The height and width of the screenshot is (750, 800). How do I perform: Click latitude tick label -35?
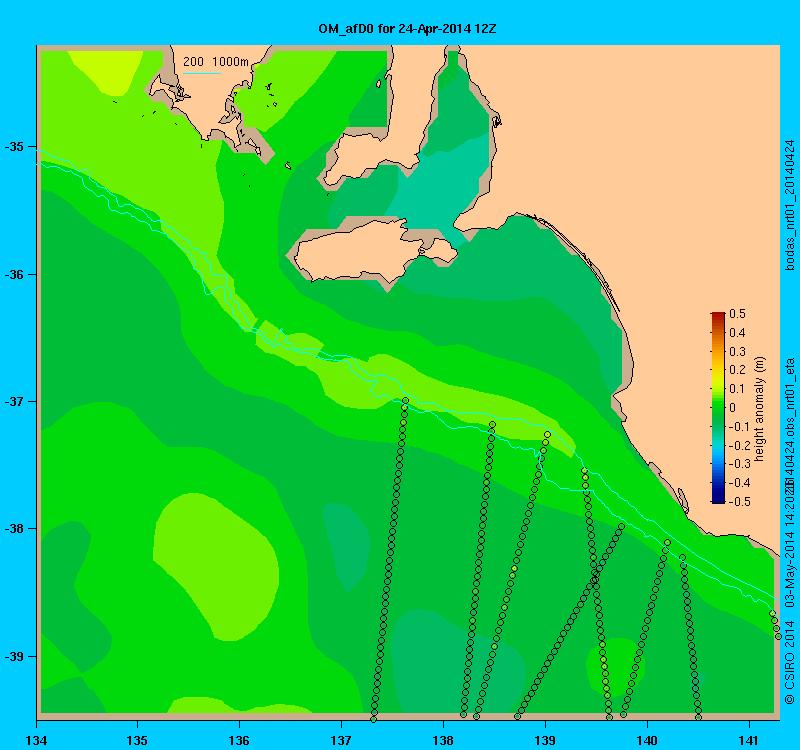pos(14,147)
